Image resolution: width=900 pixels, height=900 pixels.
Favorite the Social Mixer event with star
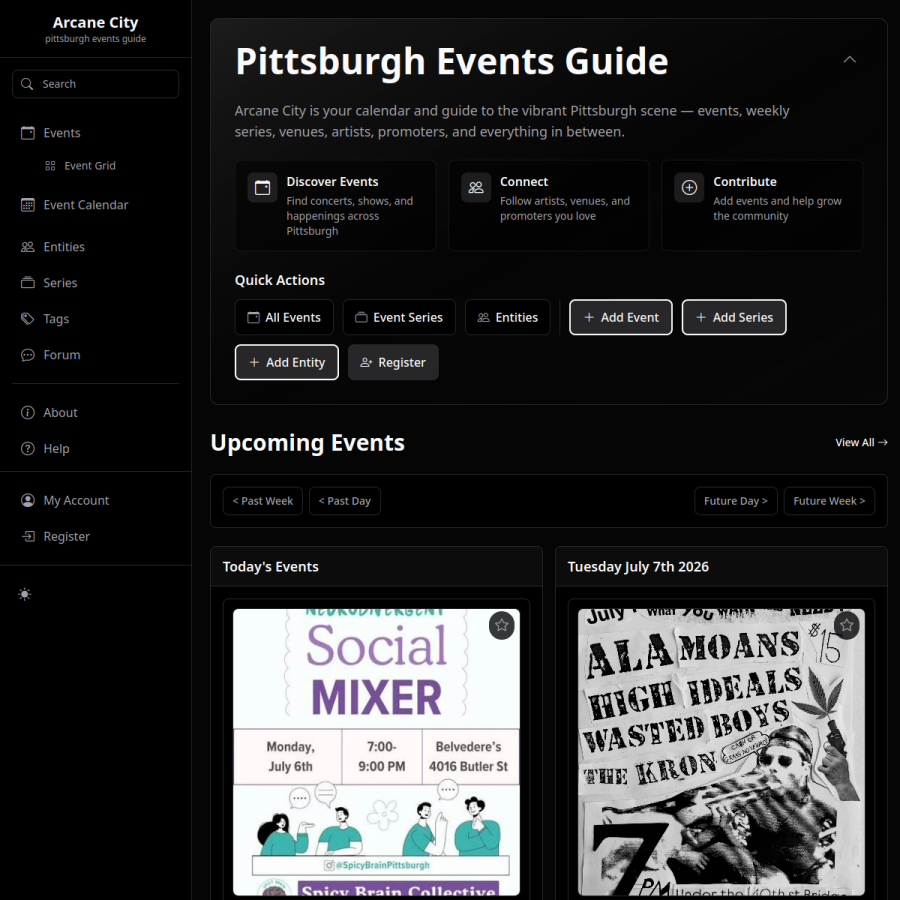point(502,625)
